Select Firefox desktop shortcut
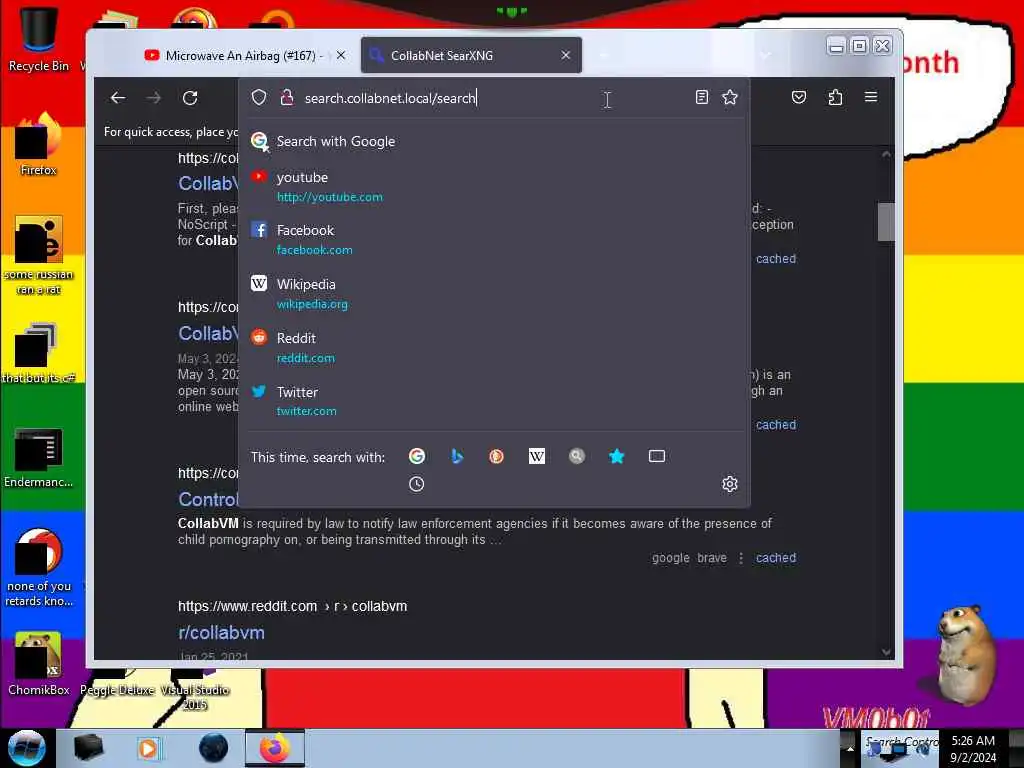This screenshot has height=768, width=1024. click(39, 145)
